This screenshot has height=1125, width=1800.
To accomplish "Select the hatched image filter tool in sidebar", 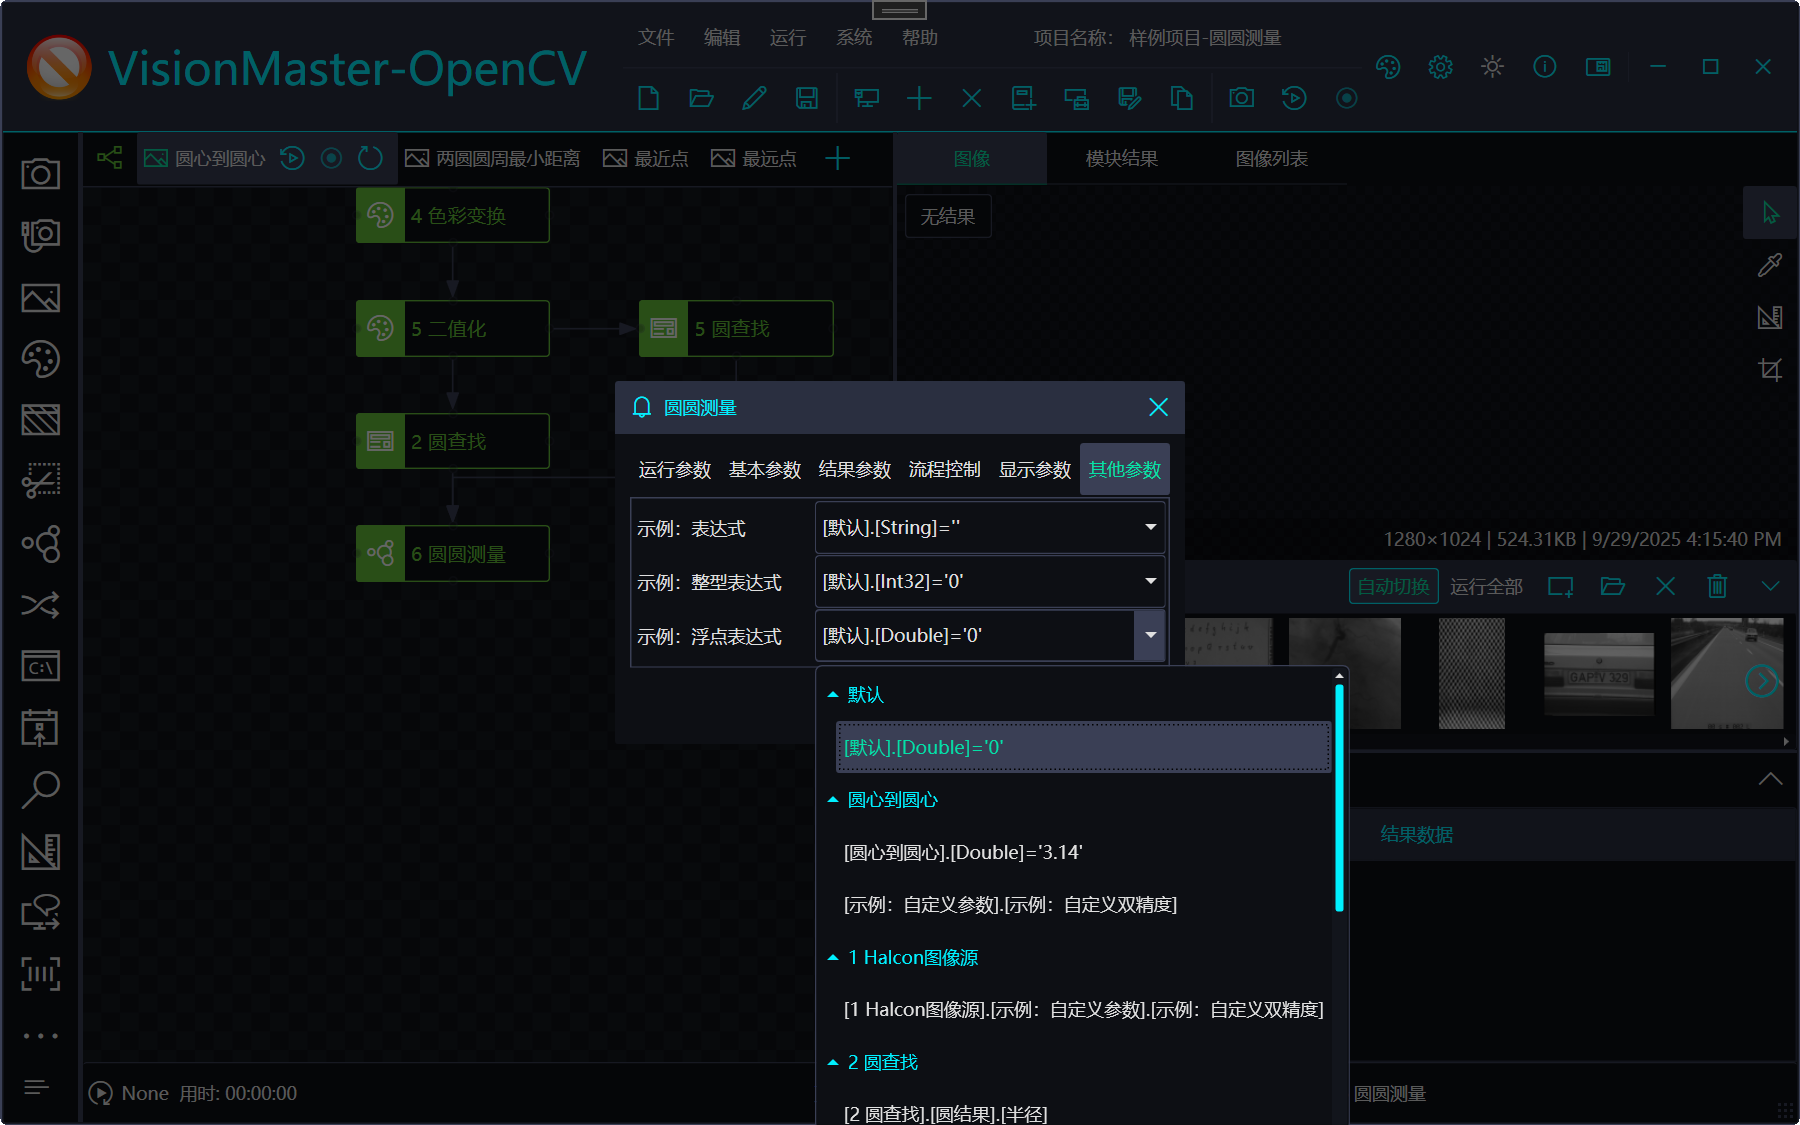I will [40, 420].
